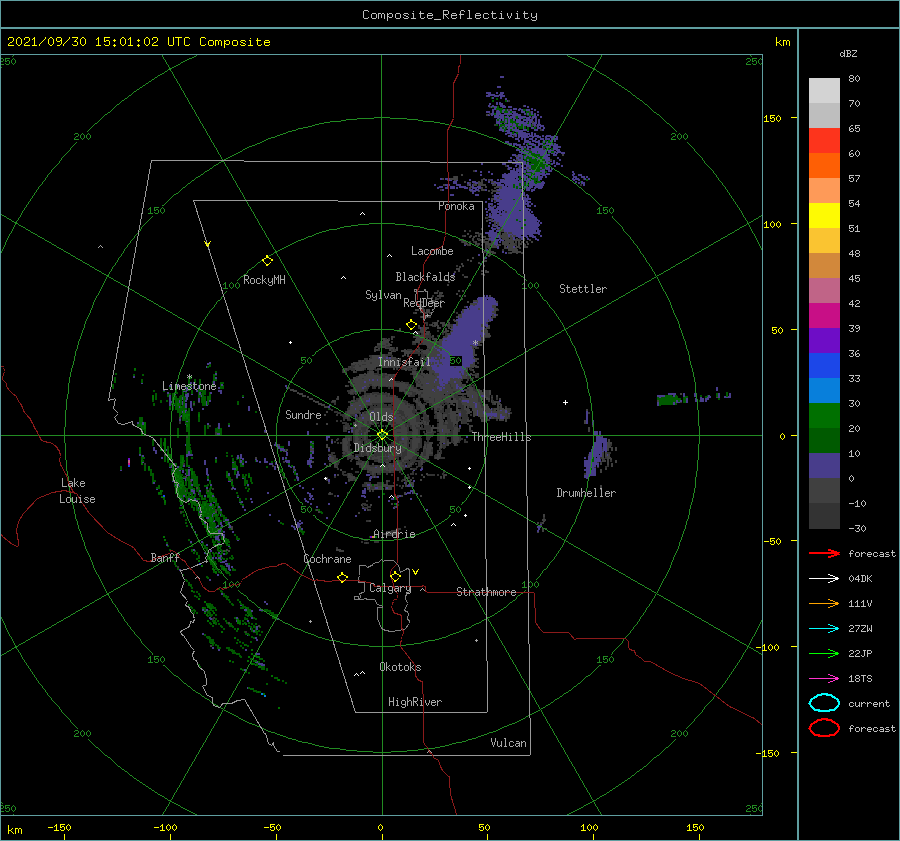This screenshot has width=900, height=841.
Task: Click the white 04DK arrow icon
Action: pos(824,579)
